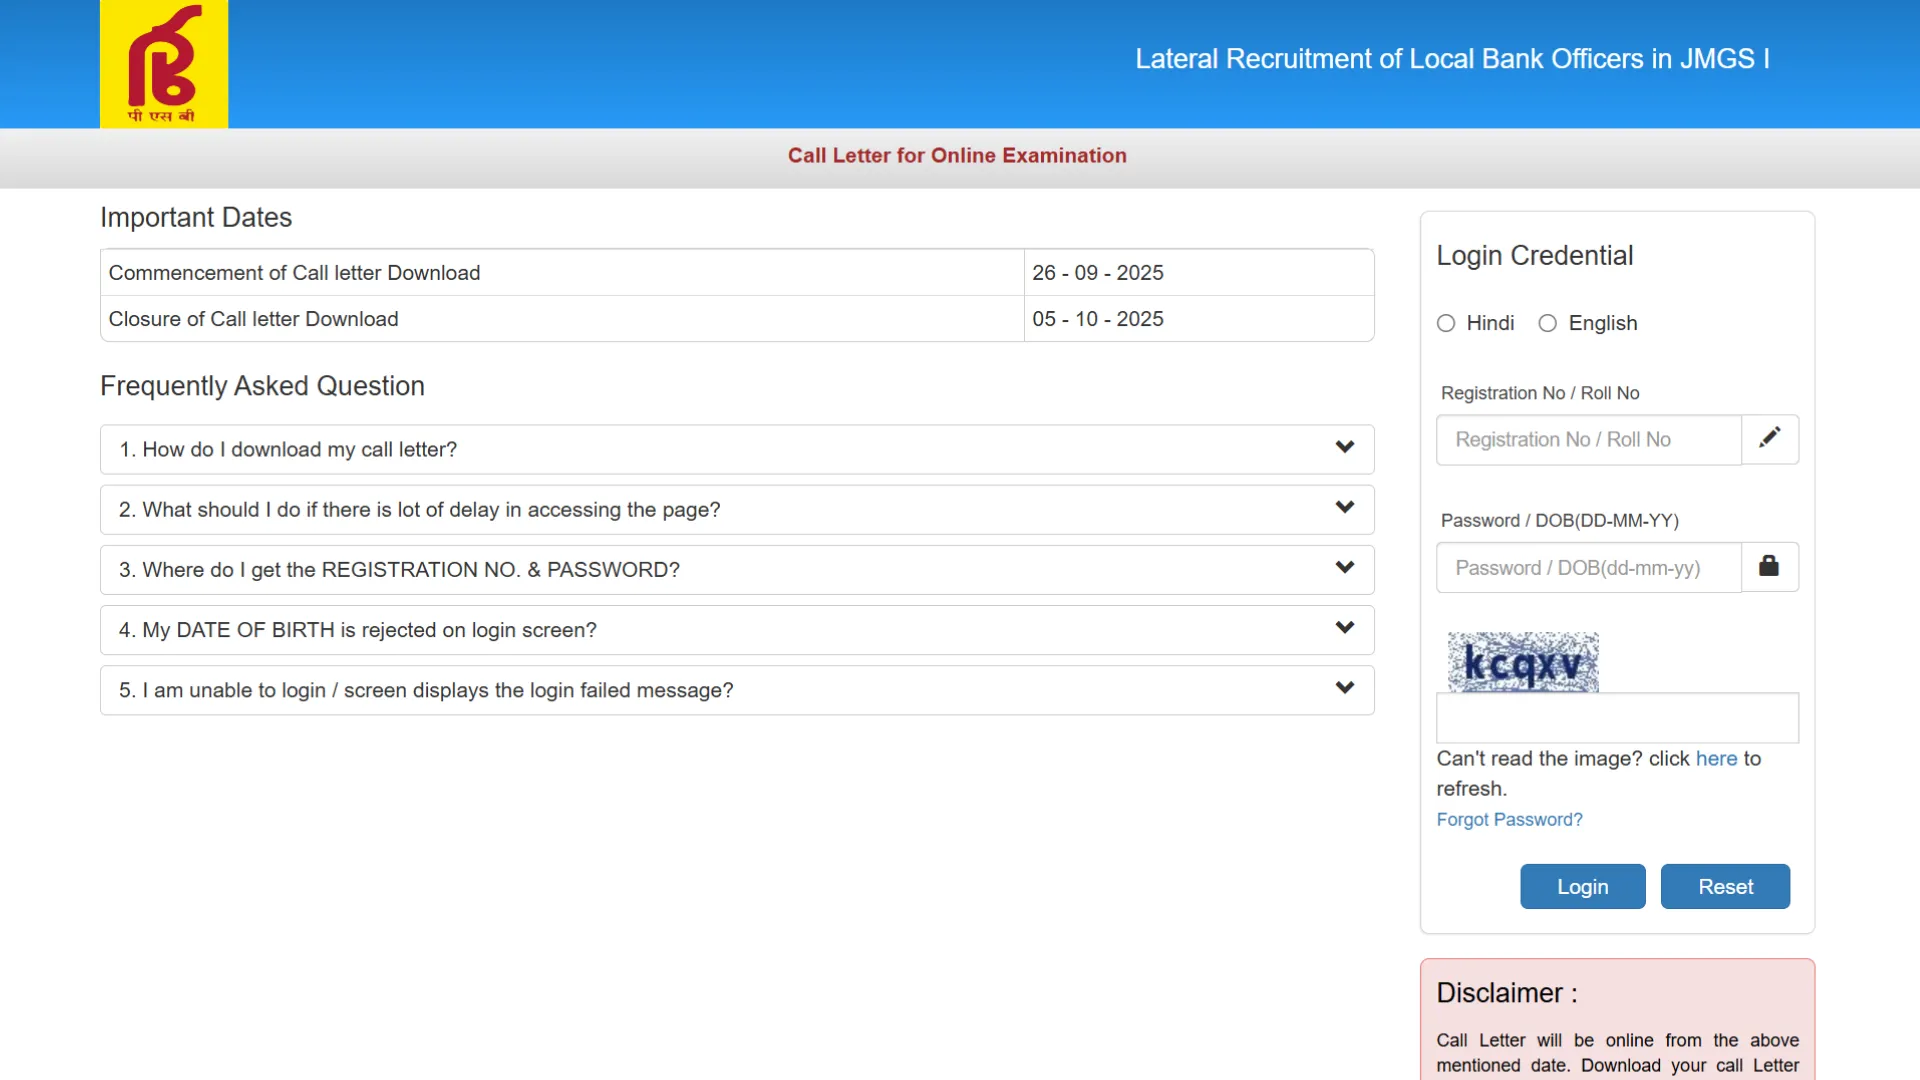Select the English language radio button
Screen dimensions: 1920x1080
[1548, 323]
